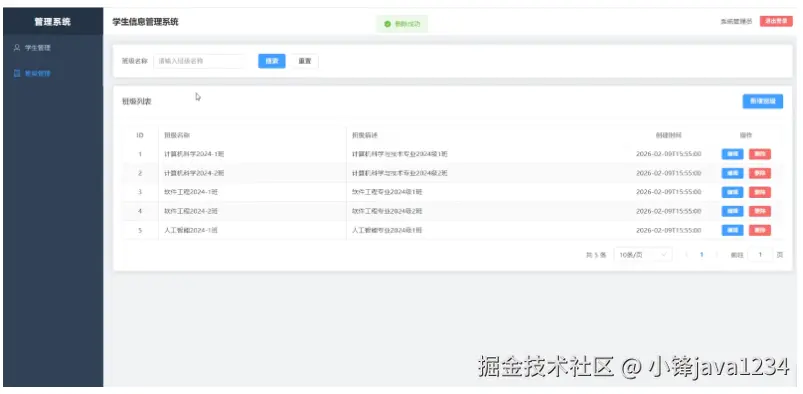803x394 pixels.
Task: Click the 共 5 条 total count
Action: click(596, 255)
